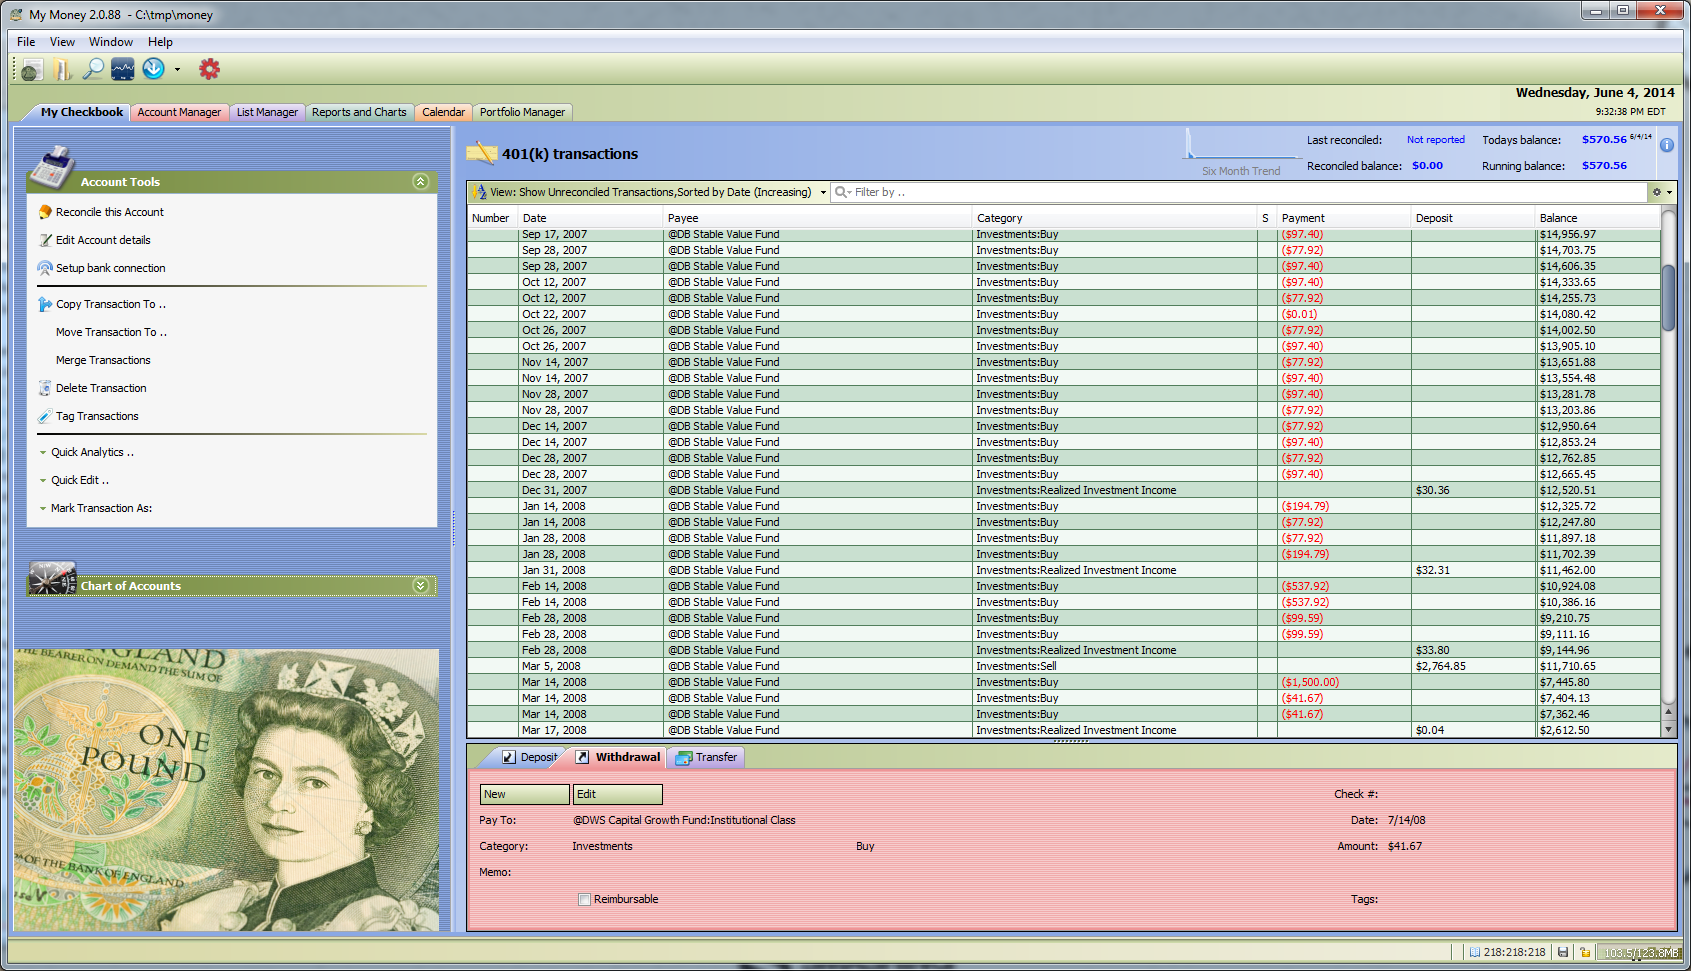This screenshot has height=971, width=1691.
Task: Click Move Transaction To link
Action: (111, 332)
